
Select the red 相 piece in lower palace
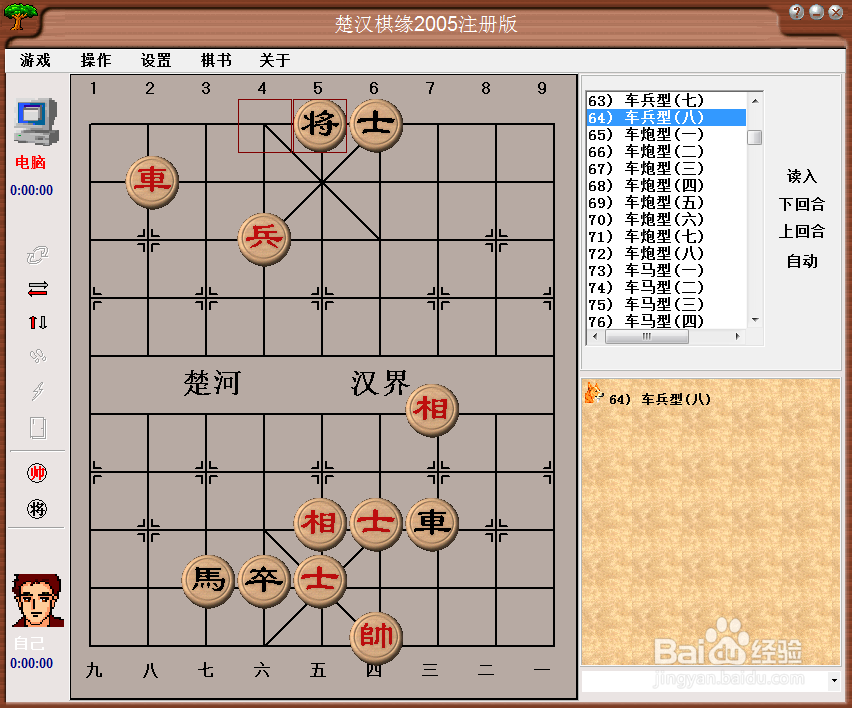(x=320, y=524)
